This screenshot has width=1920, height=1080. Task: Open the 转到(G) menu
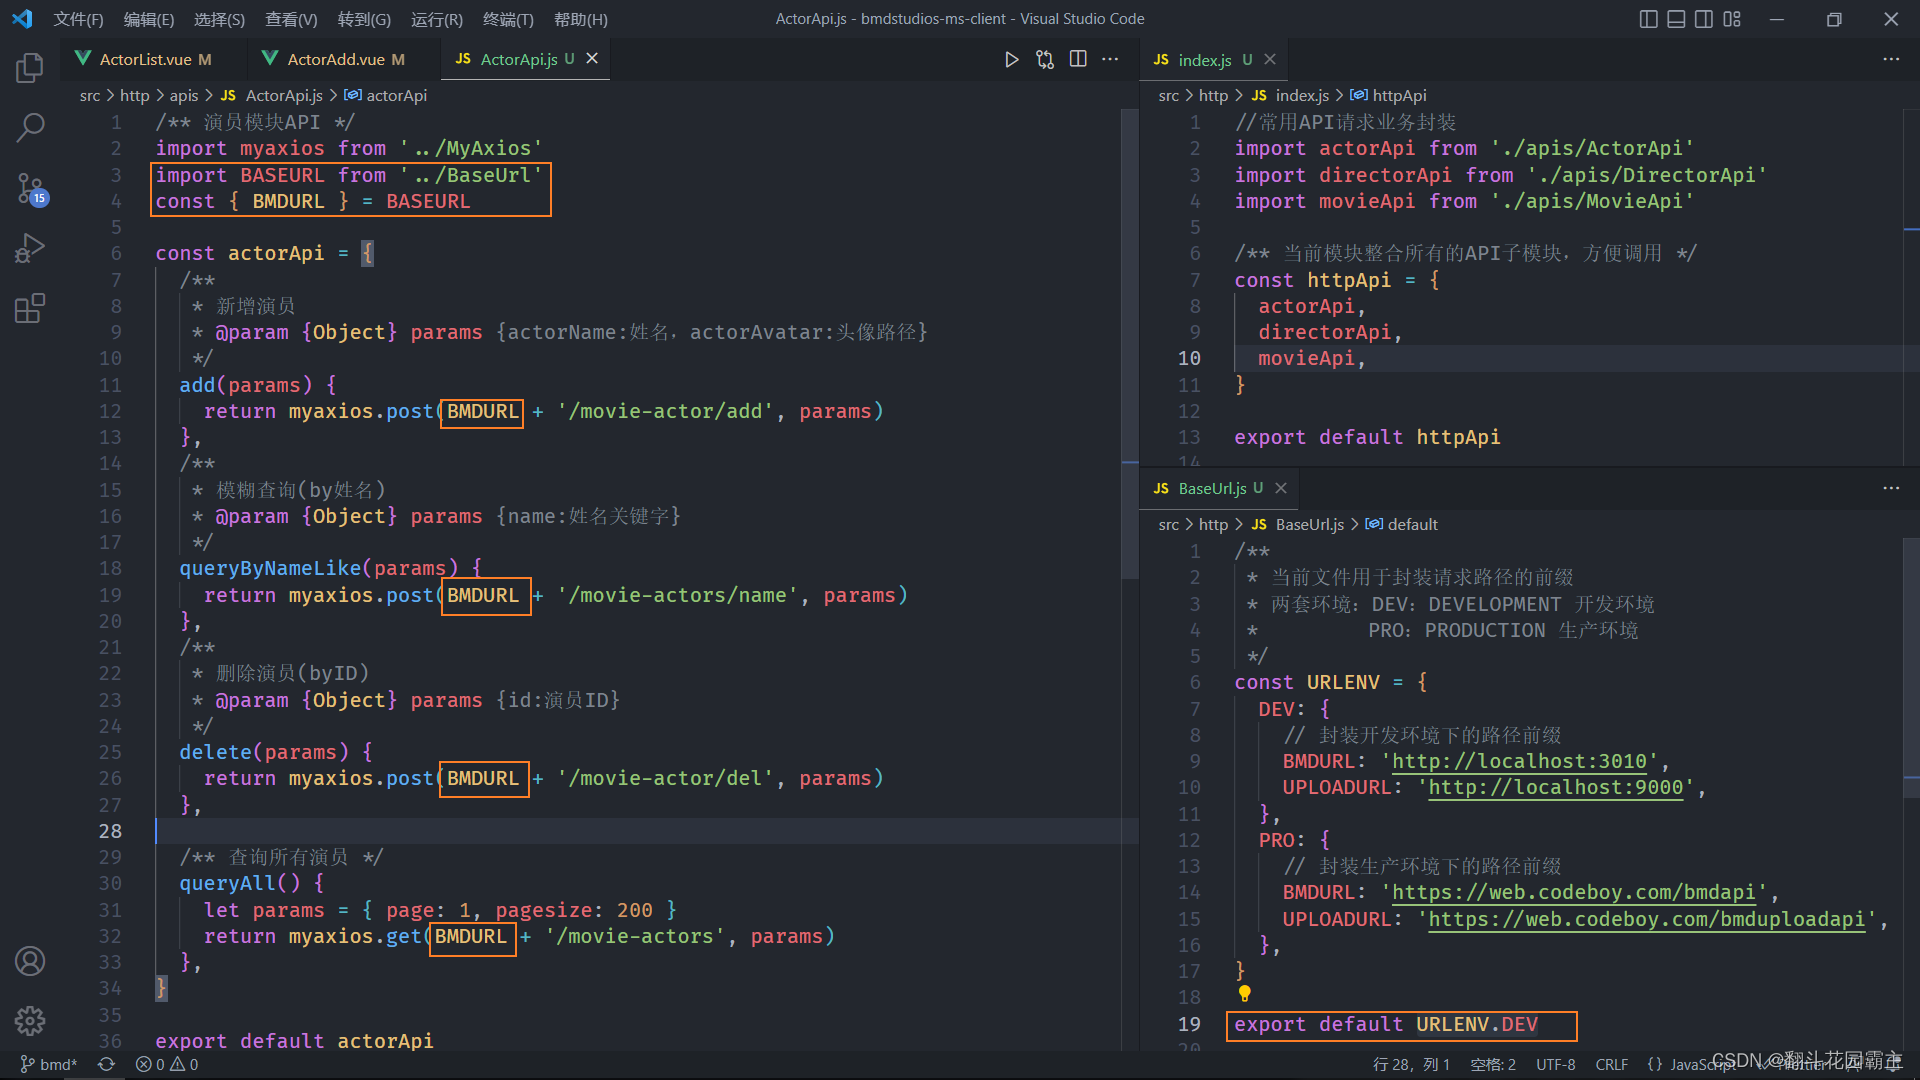point(364,19)
